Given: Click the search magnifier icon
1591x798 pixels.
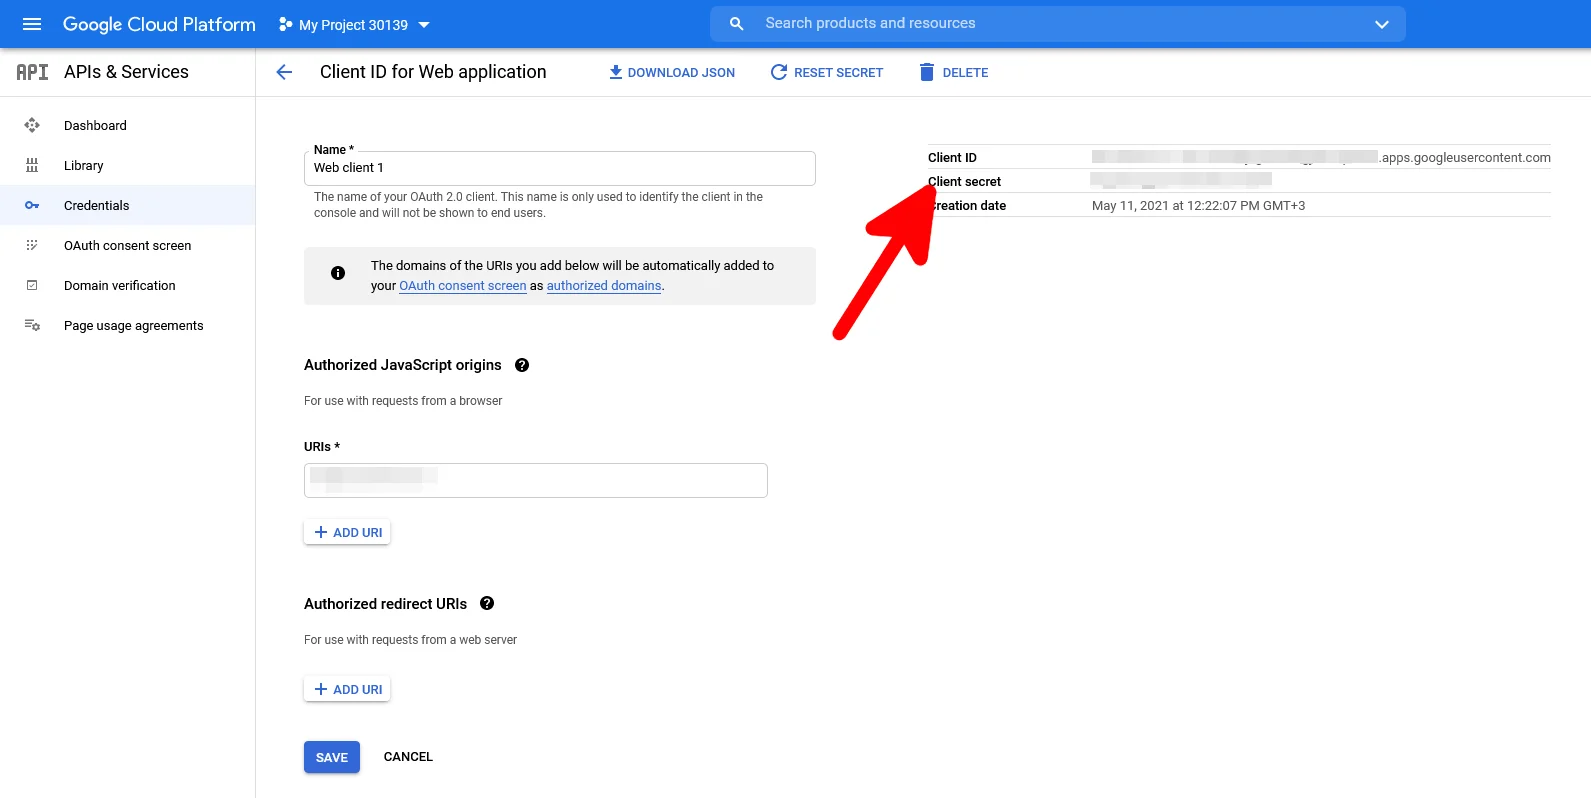Looking at the screenshot, I should [737, 24].
